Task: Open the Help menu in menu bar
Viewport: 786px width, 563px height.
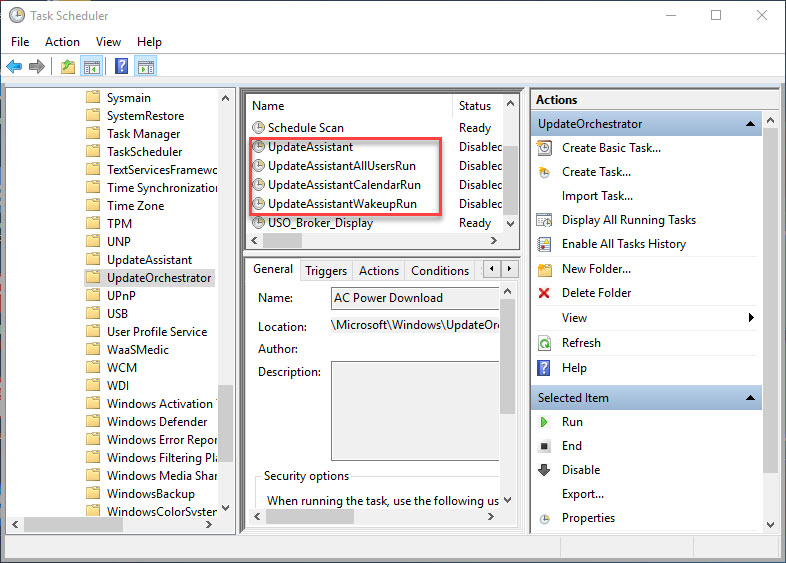Action: tap(149, 42)
